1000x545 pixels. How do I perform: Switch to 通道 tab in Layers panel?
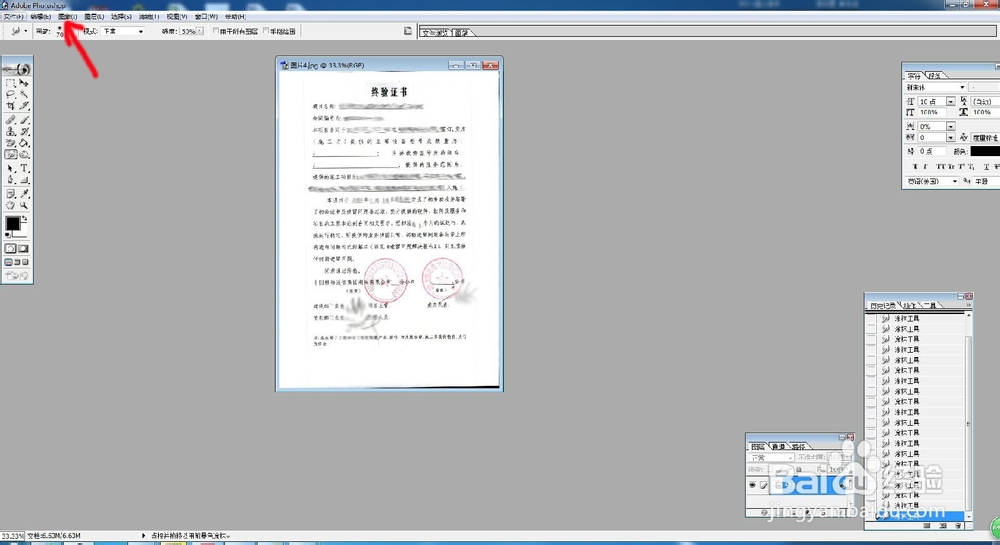click(779, 446)
